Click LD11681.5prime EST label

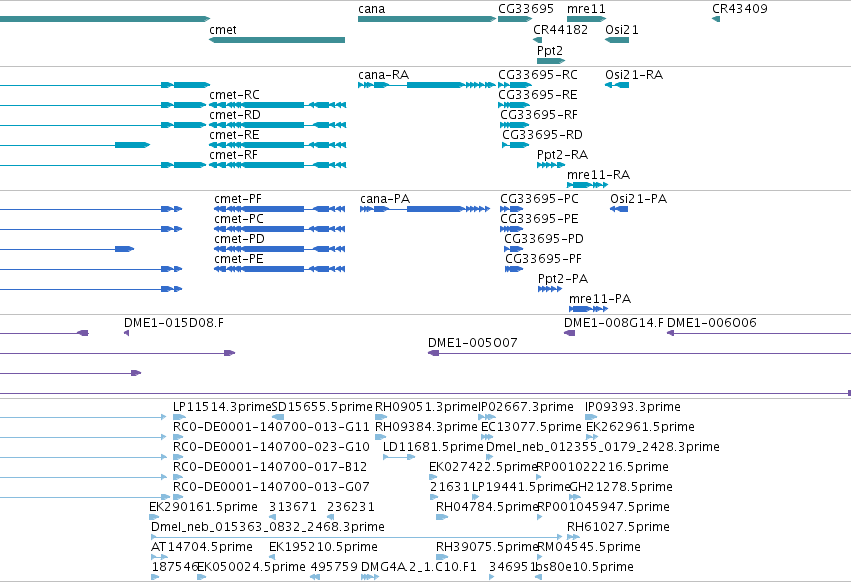[x=433, y=447]
